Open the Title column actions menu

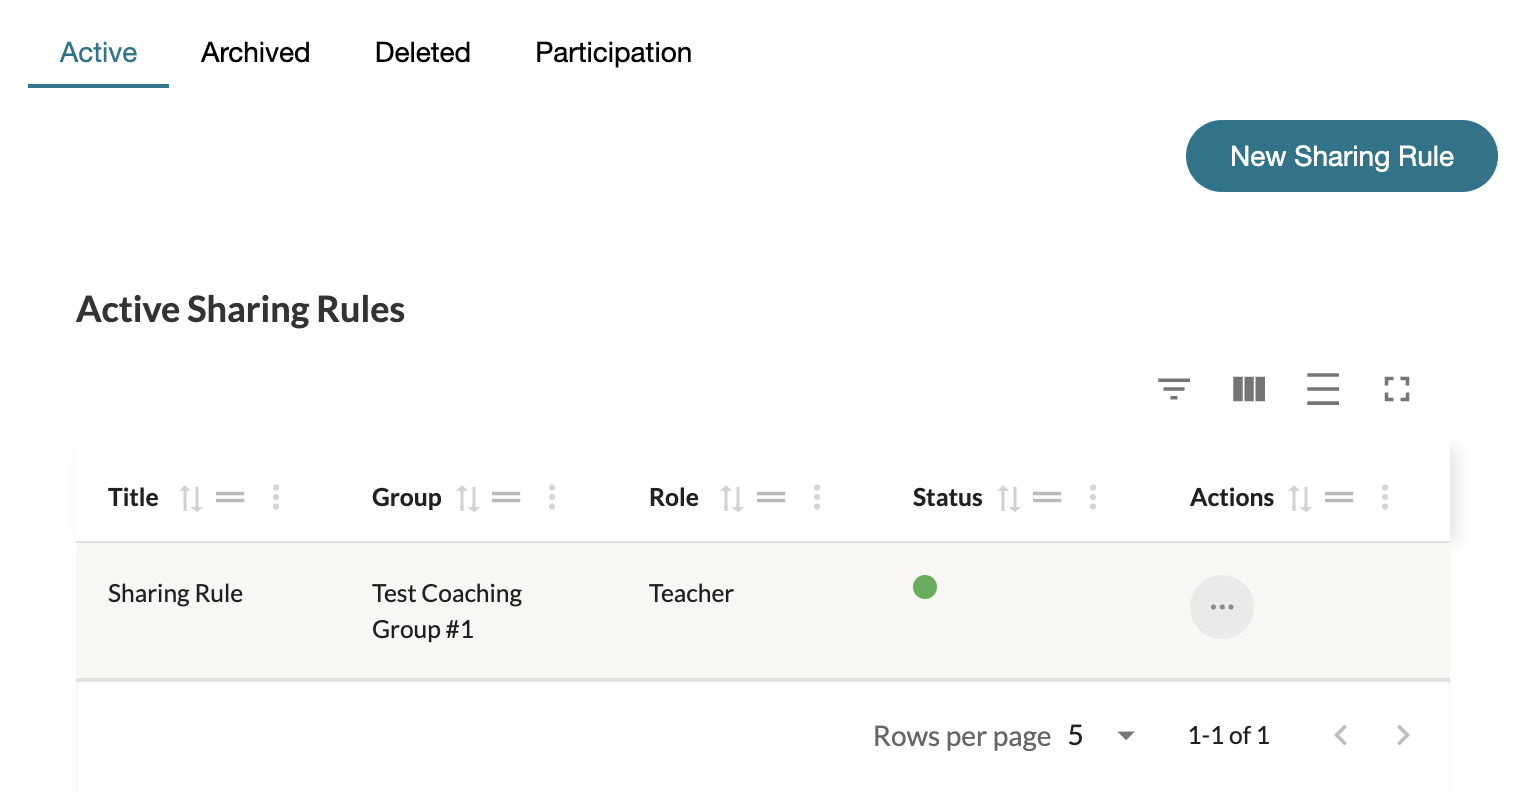click(276, 498)
